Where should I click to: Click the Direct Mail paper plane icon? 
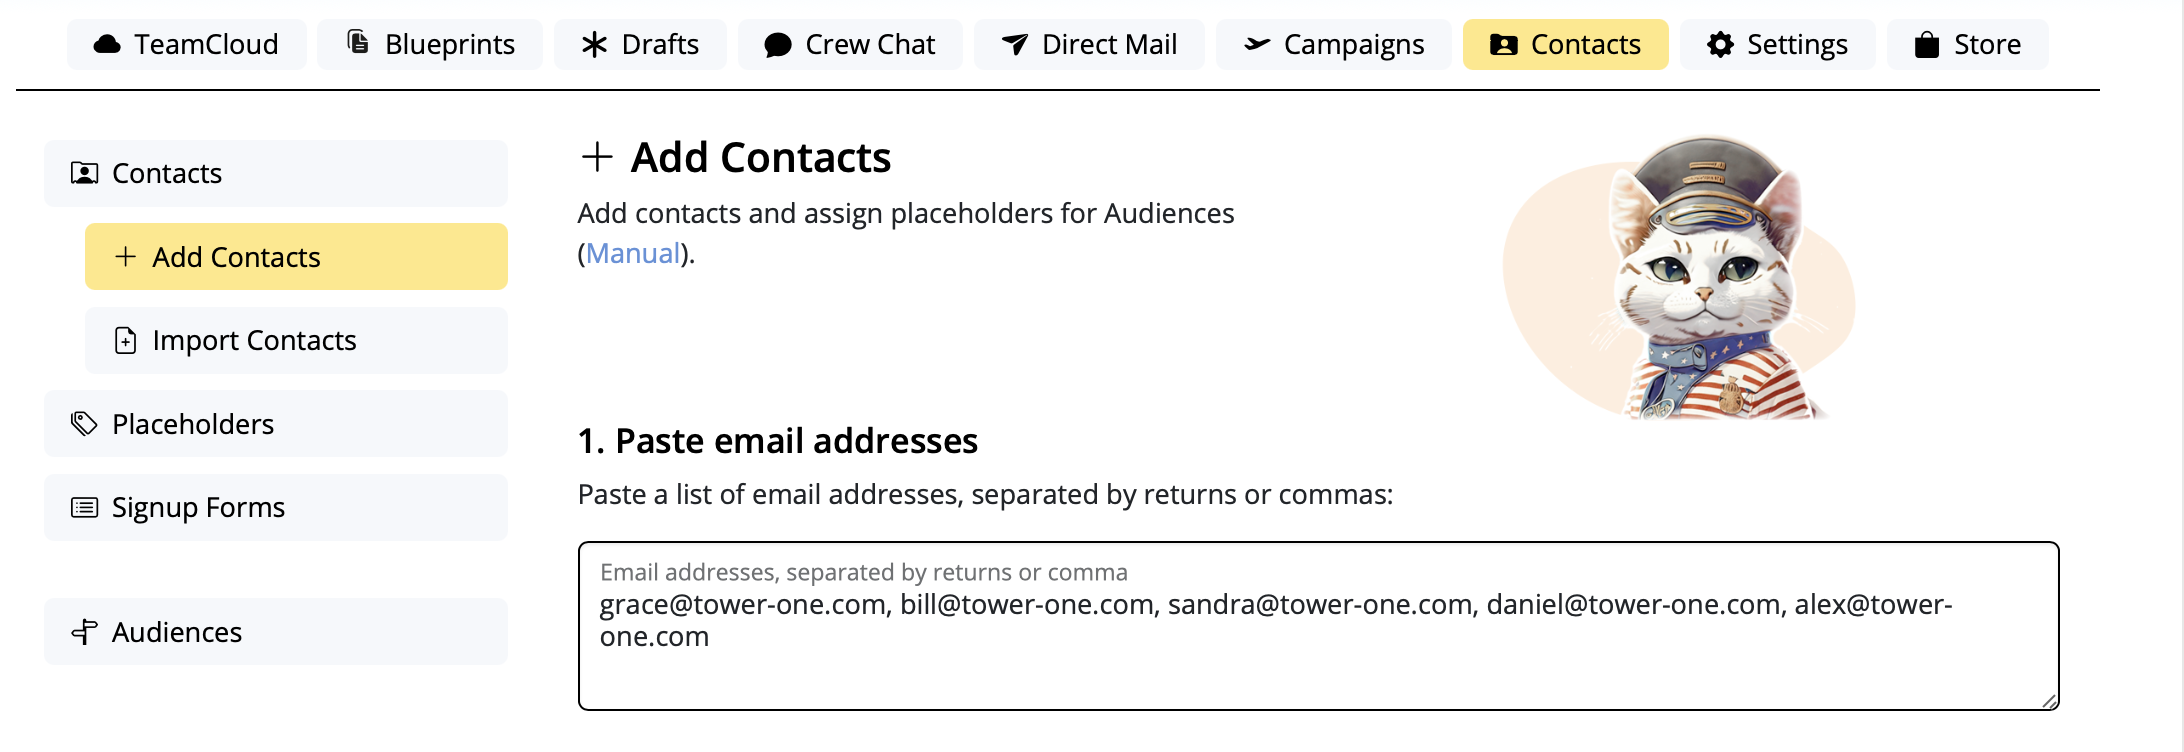[x=1015, y=45]
